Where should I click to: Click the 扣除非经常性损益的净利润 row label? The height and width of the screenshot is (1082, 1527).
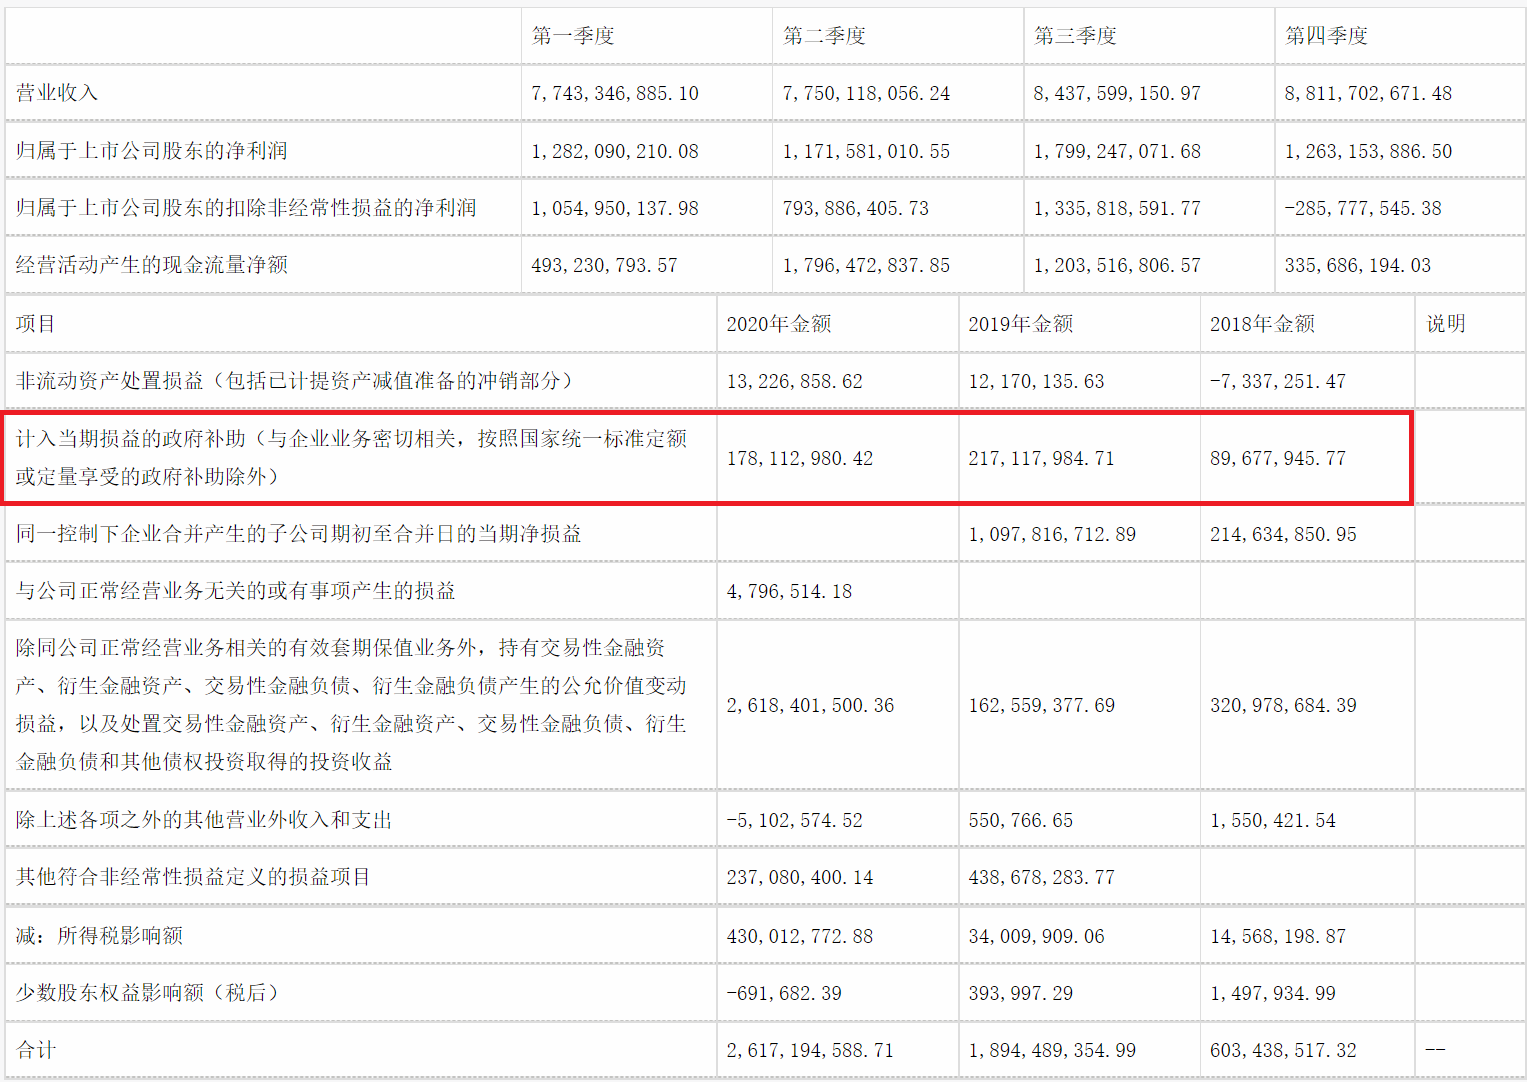click(x=246, y=208)
